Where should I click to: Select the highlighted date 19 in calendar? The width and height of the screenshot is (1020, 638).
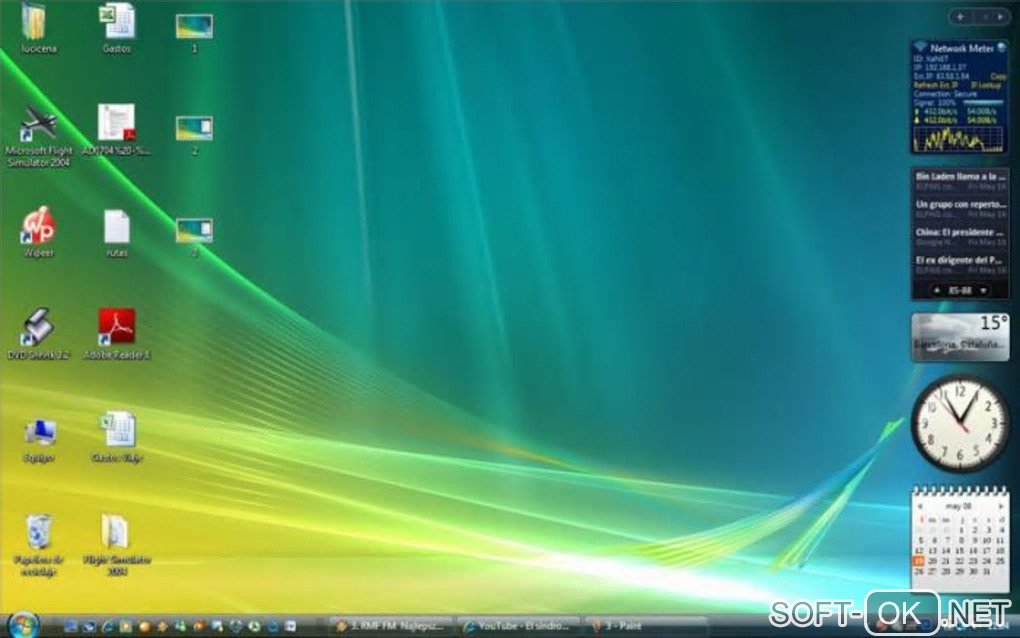pos(919,561)
